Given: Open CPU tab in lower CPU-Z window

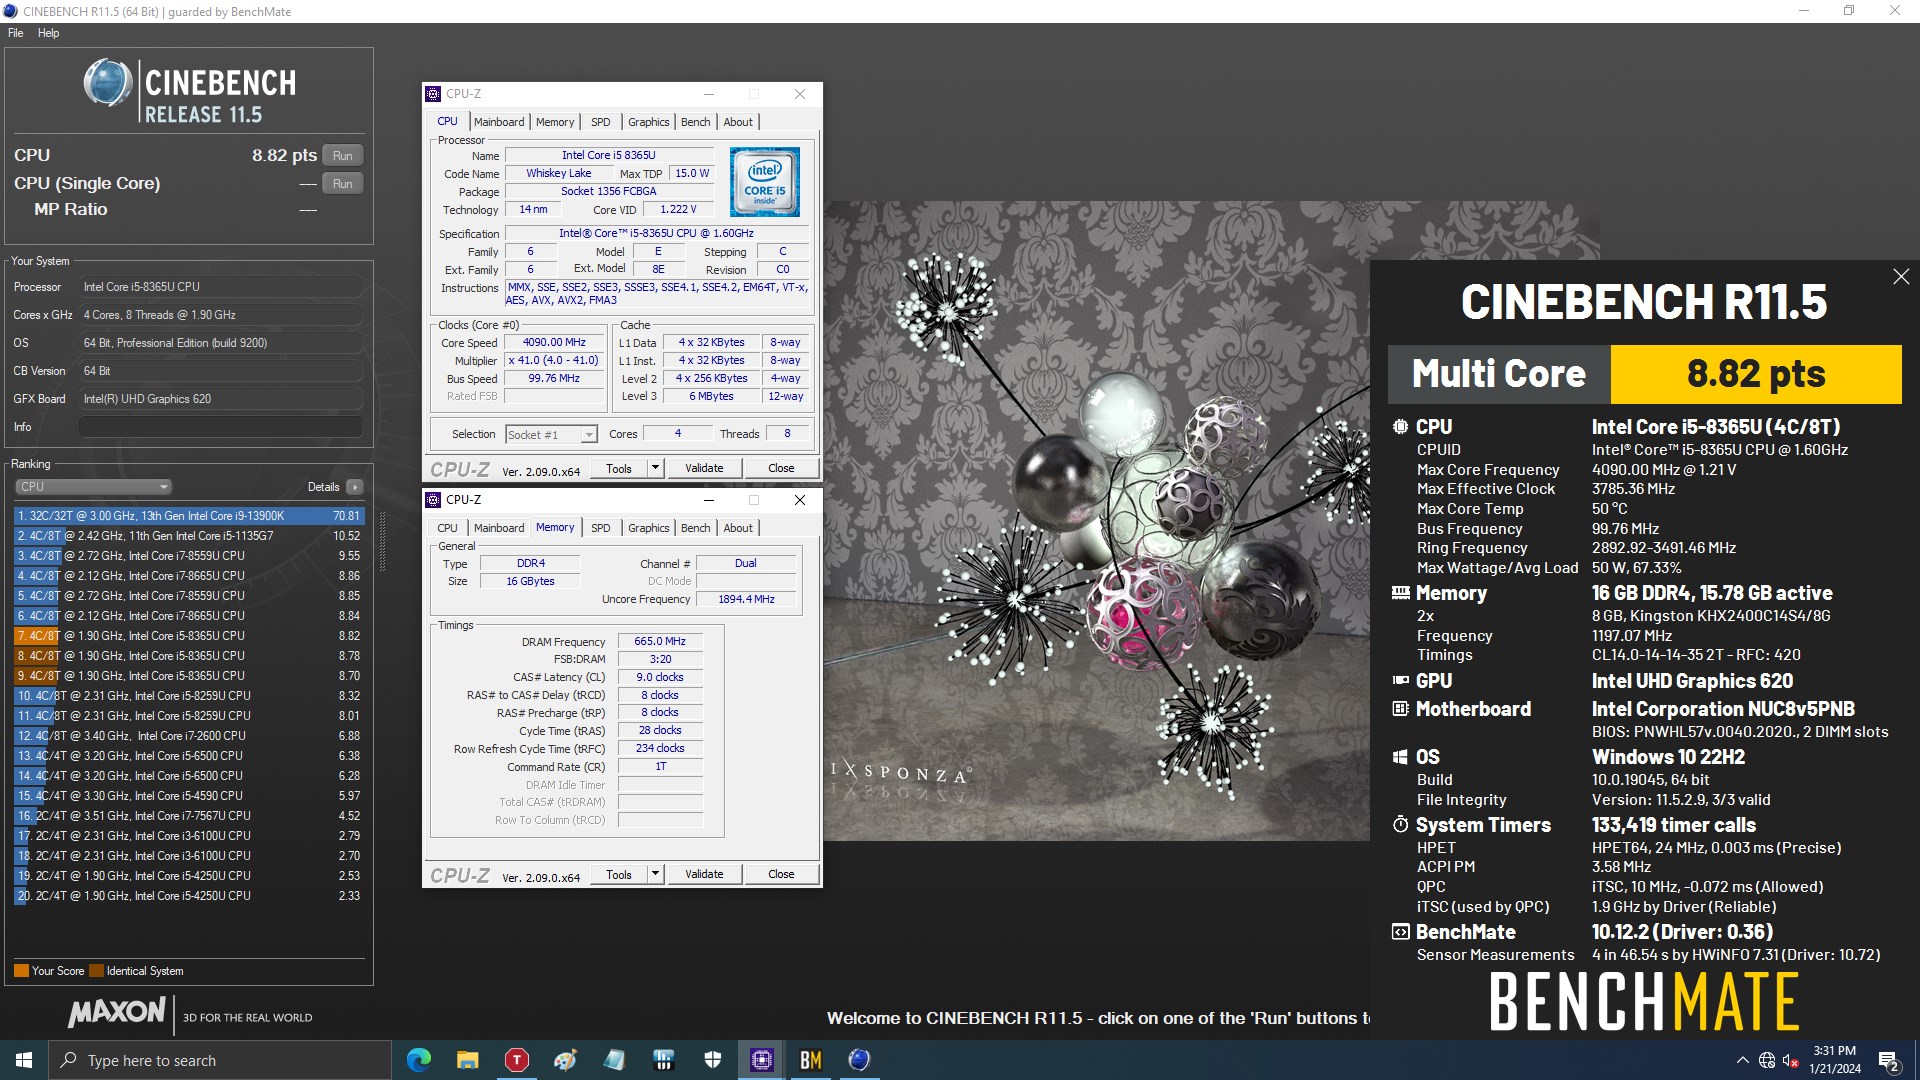Looking at the screenshot, I should [447, 528].
